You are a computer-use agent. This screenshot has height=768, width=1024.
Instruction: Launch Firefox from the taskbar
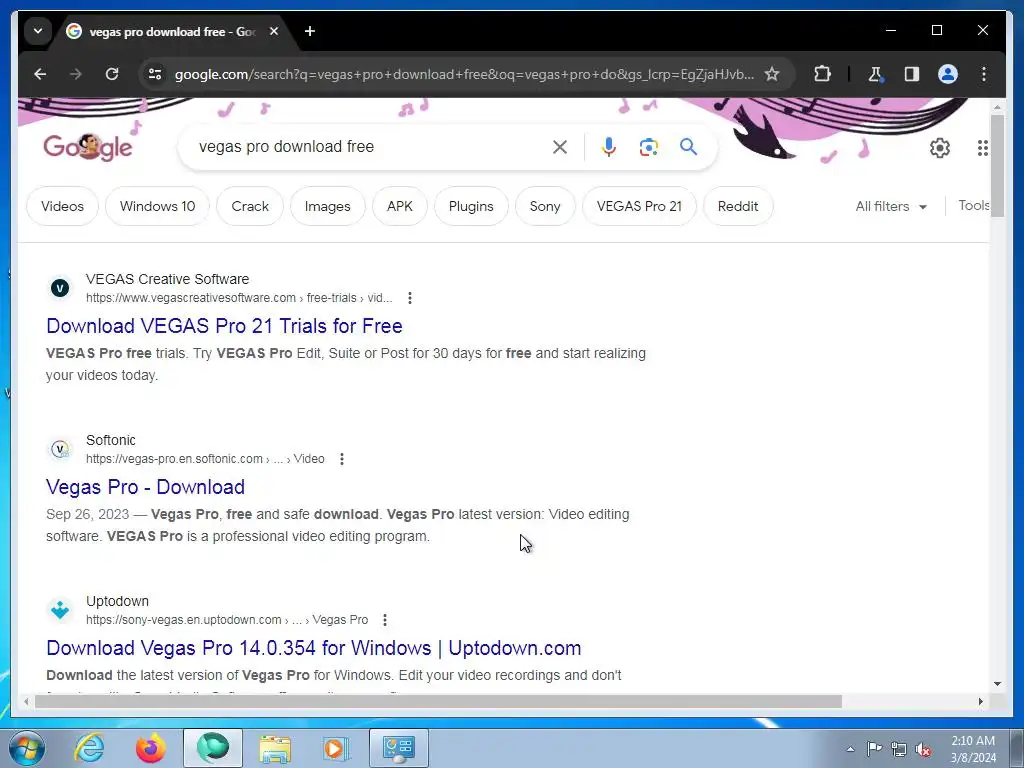coord(150,748)
